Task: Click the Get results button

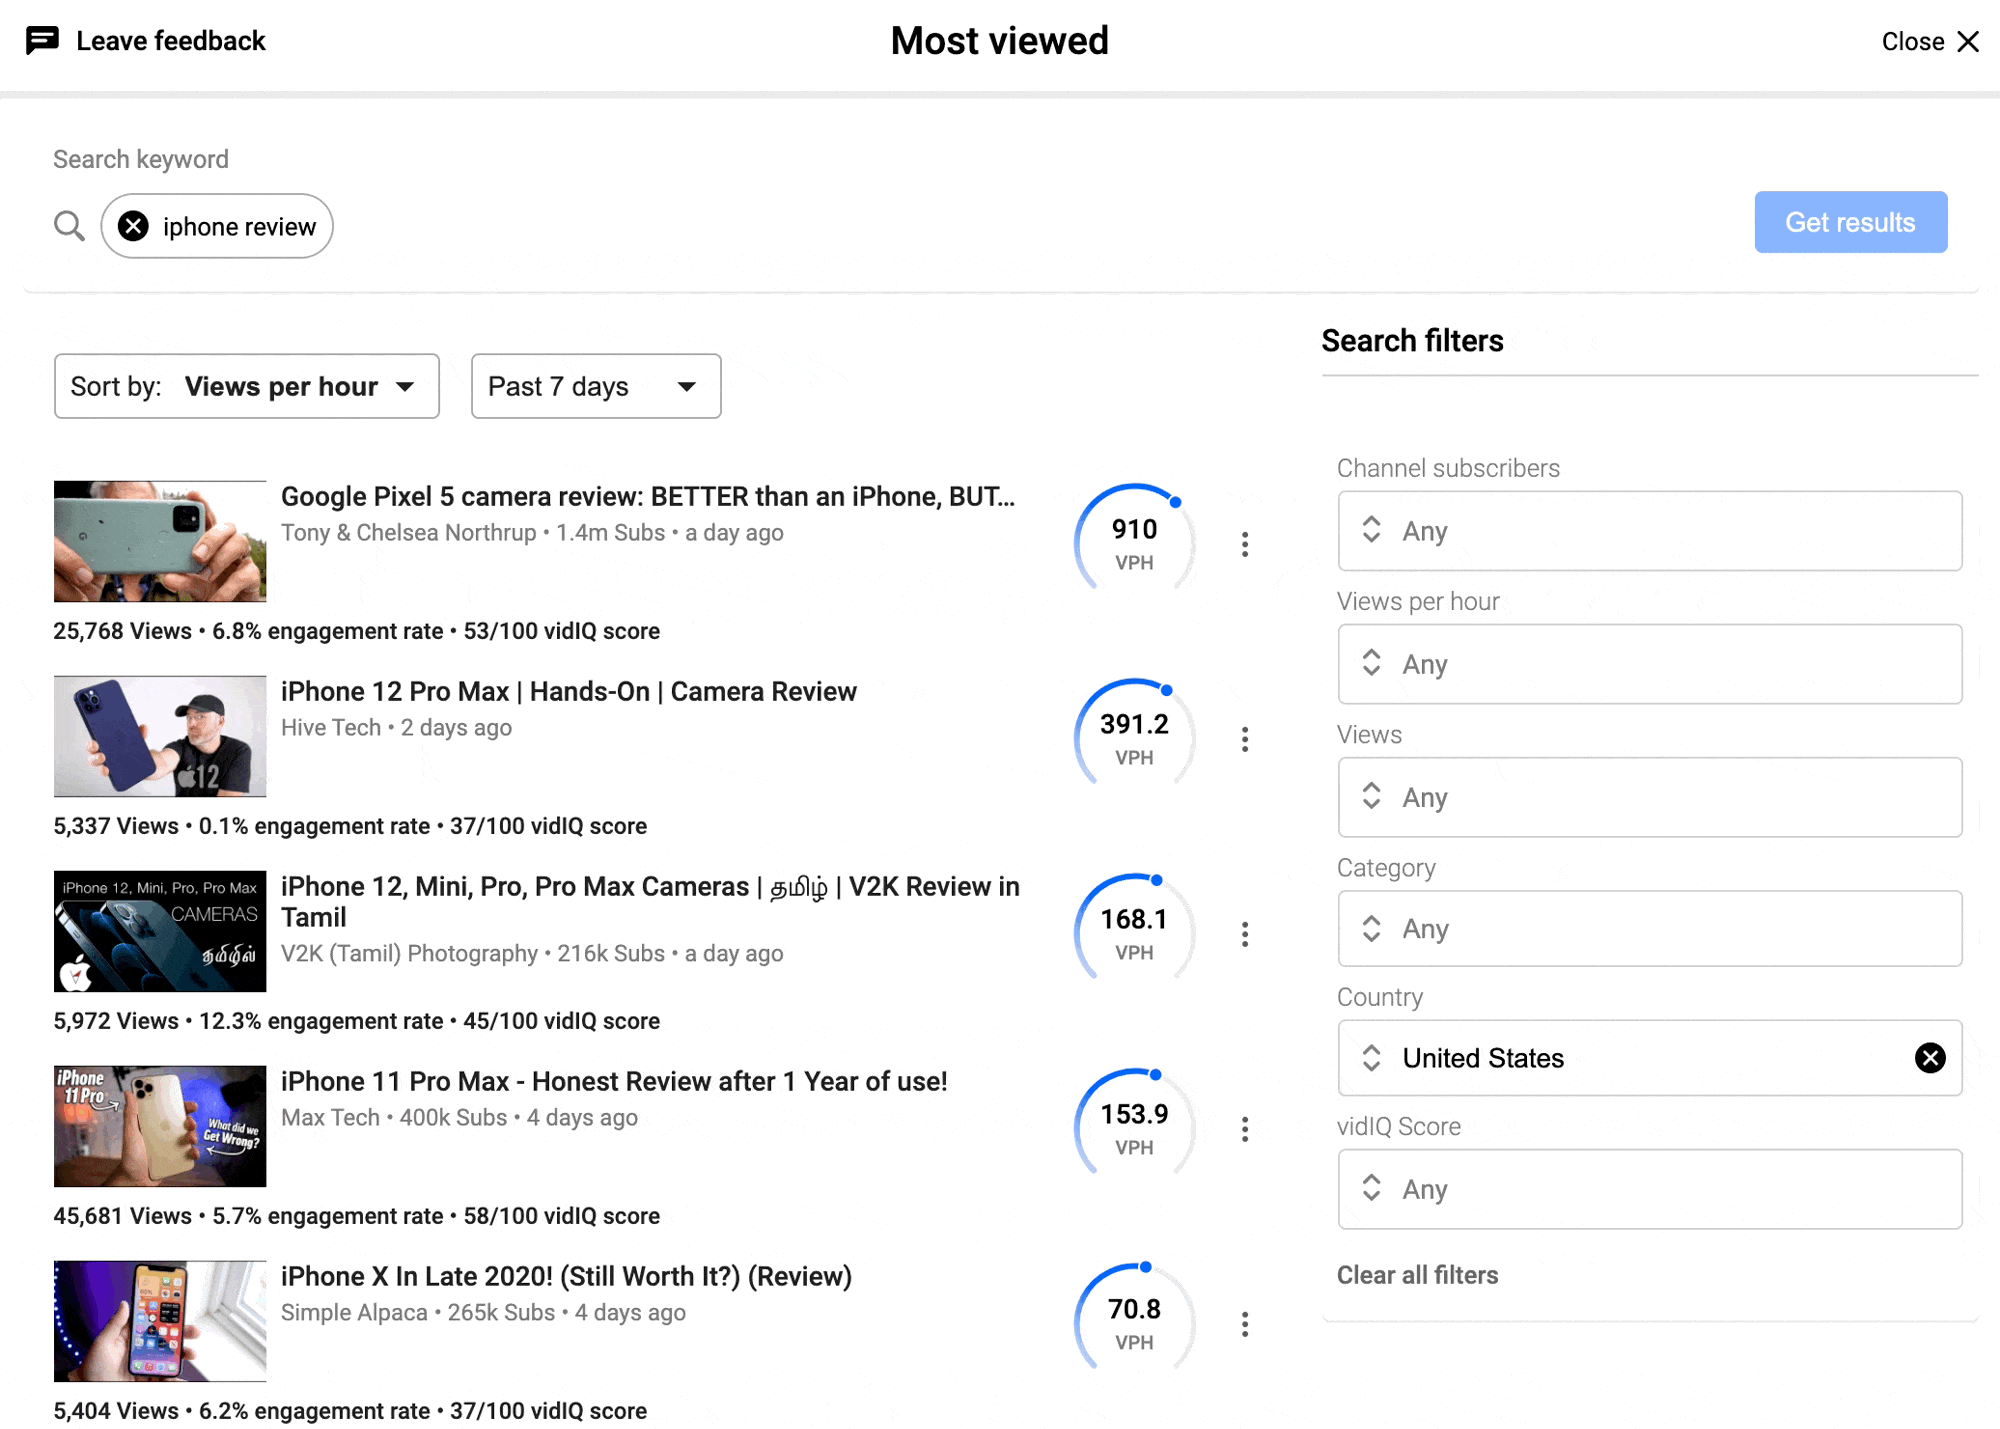Action: pos(1850,222)
